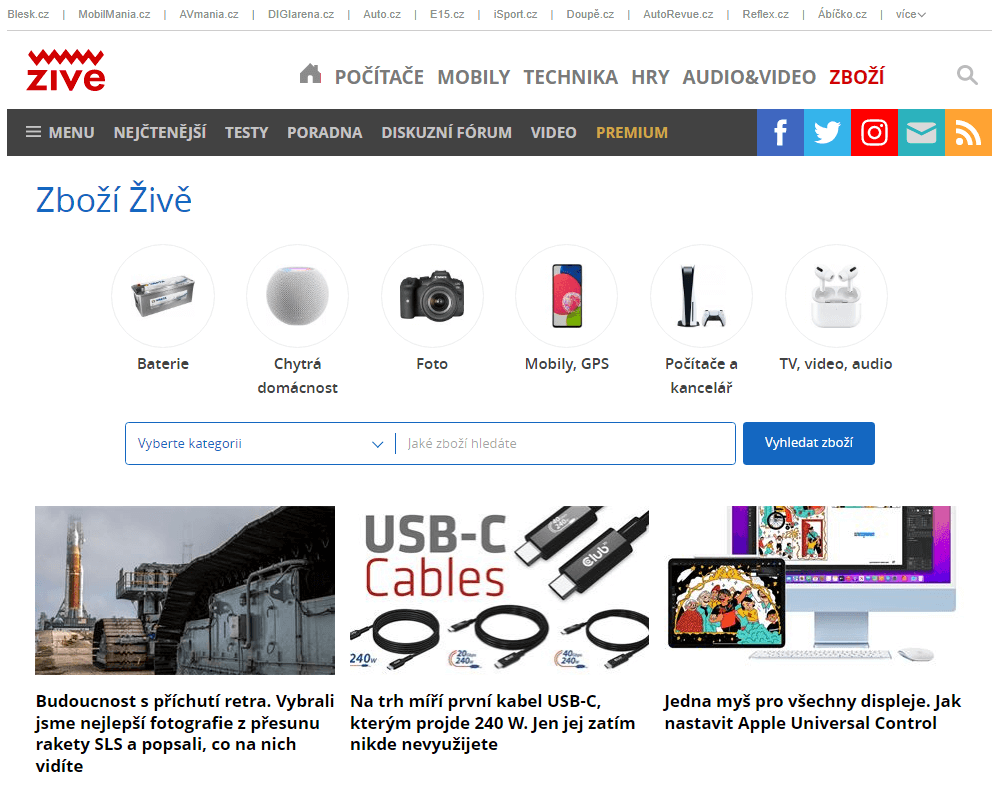The image size is (996, 803).
Task: Open the RSS feed icon
Action: [968, 132]
